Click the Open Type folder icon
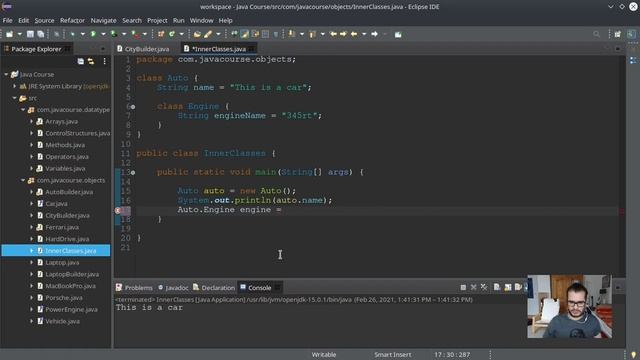640x360 pixels. tap(198, 34)
